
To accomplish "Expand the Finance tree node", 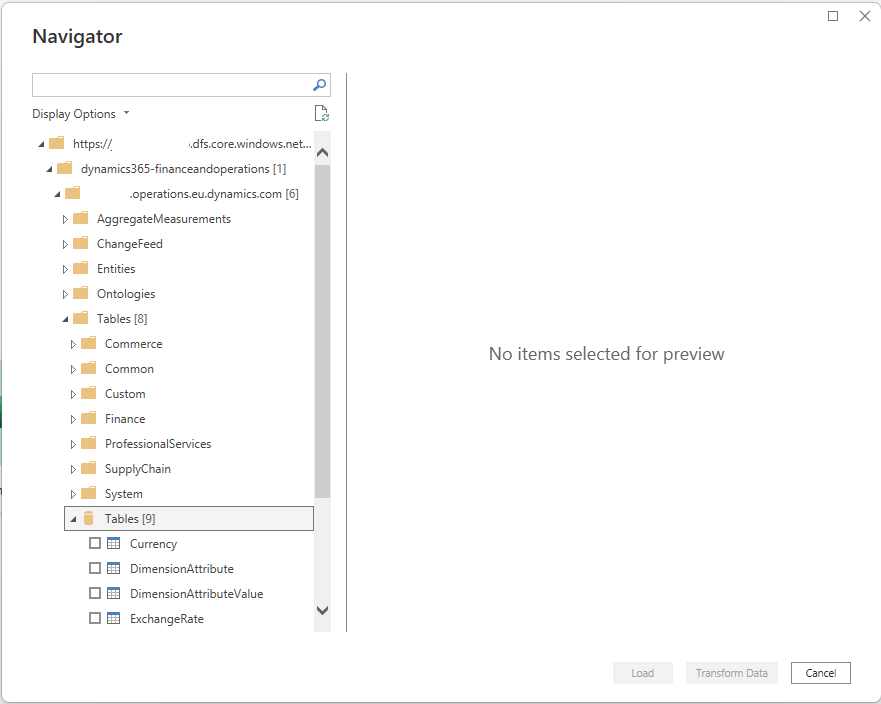I will coord(72,418).
